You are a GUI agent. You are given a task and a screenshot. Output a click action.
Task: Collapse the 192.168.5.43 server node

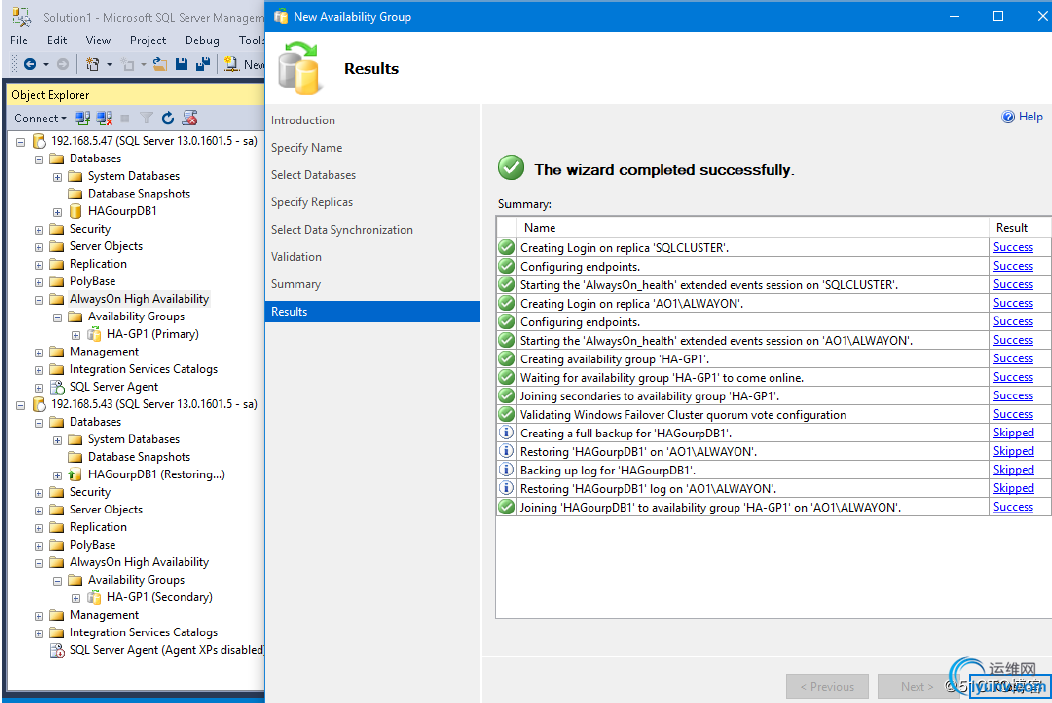(21, 405)
